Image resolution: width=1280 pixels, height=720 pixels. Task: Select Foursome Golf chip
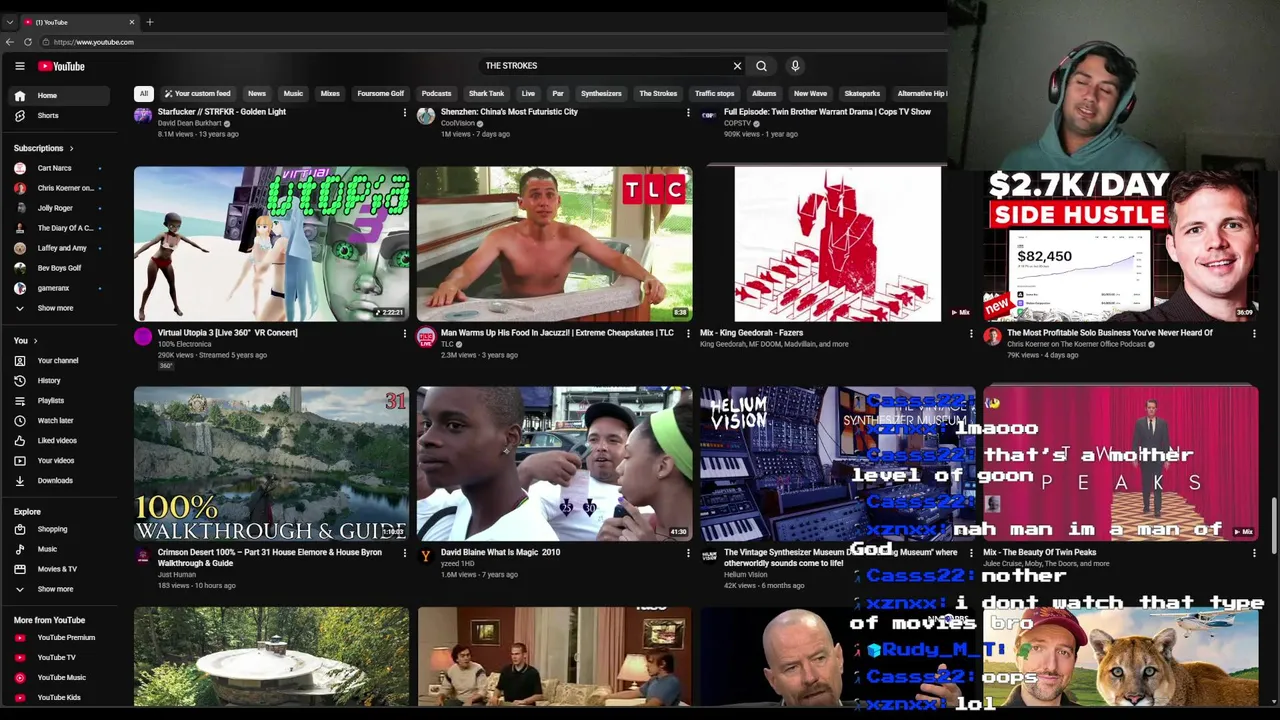click(x=381, y=94)
